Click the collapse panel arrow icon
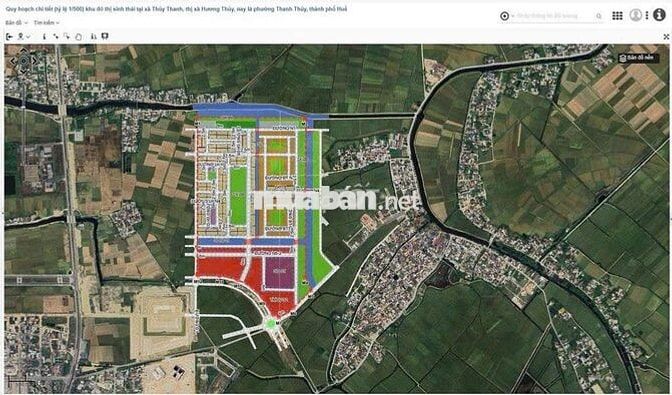672x395 pixels. tap(9, 36)
